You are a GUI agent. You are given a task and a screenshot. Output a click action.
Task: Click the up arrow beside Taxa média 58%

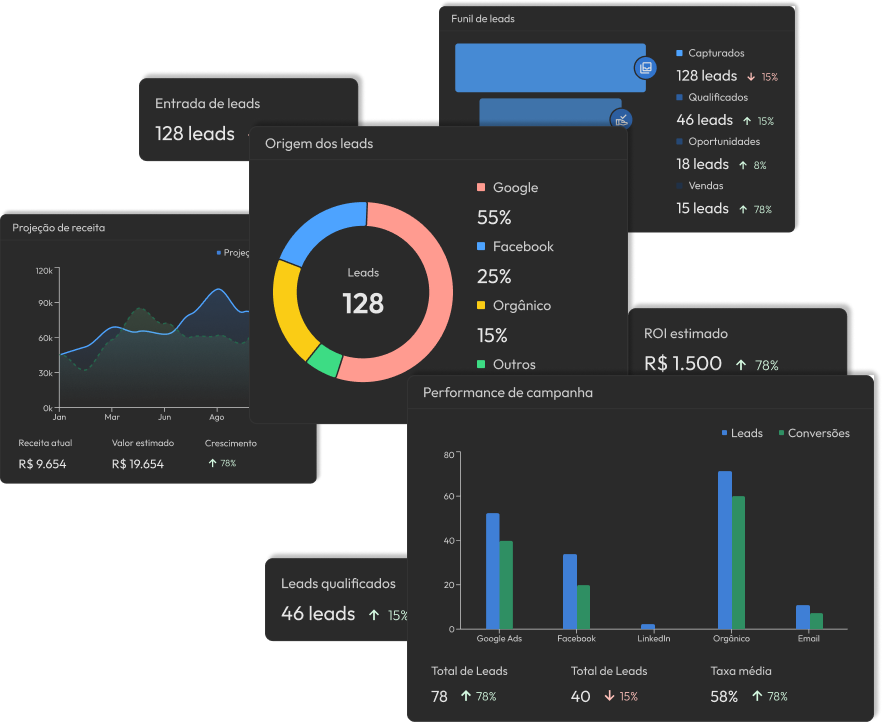(x=756, y=696)
